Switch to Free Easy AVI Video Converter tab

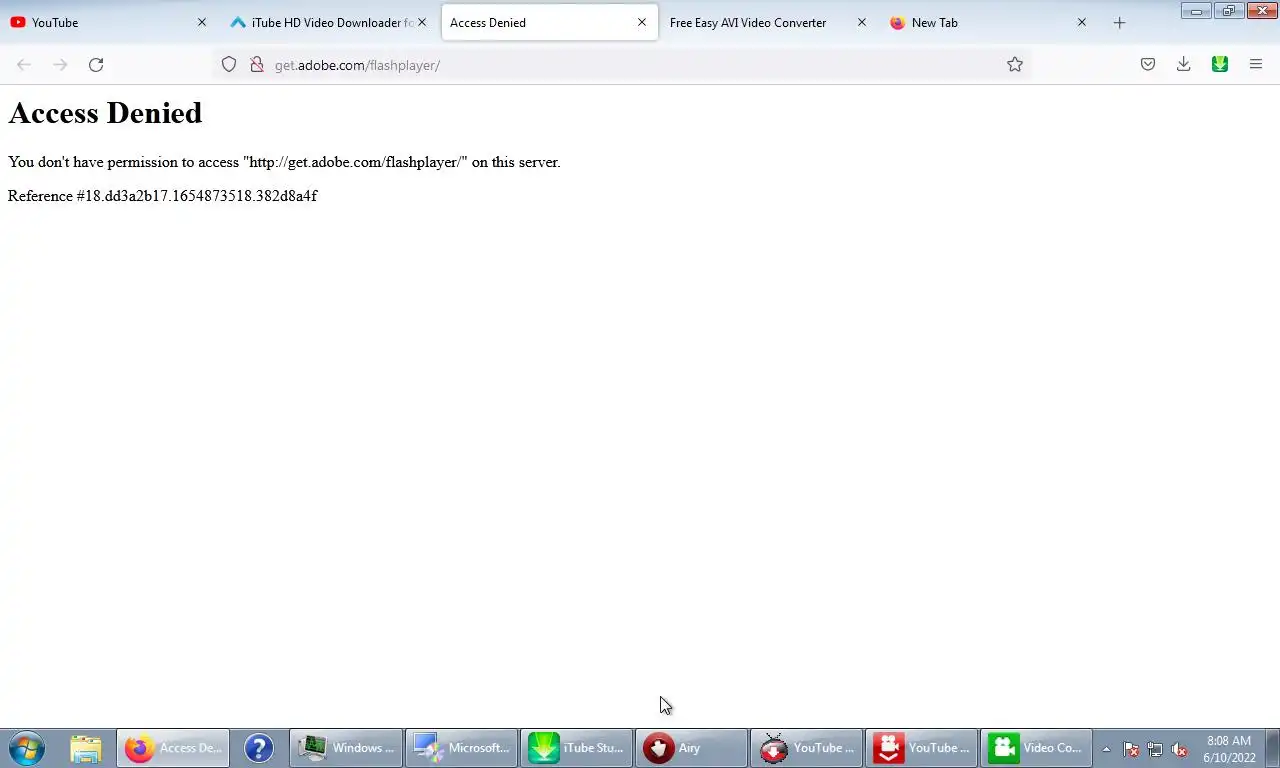click(x=770, y=22)
